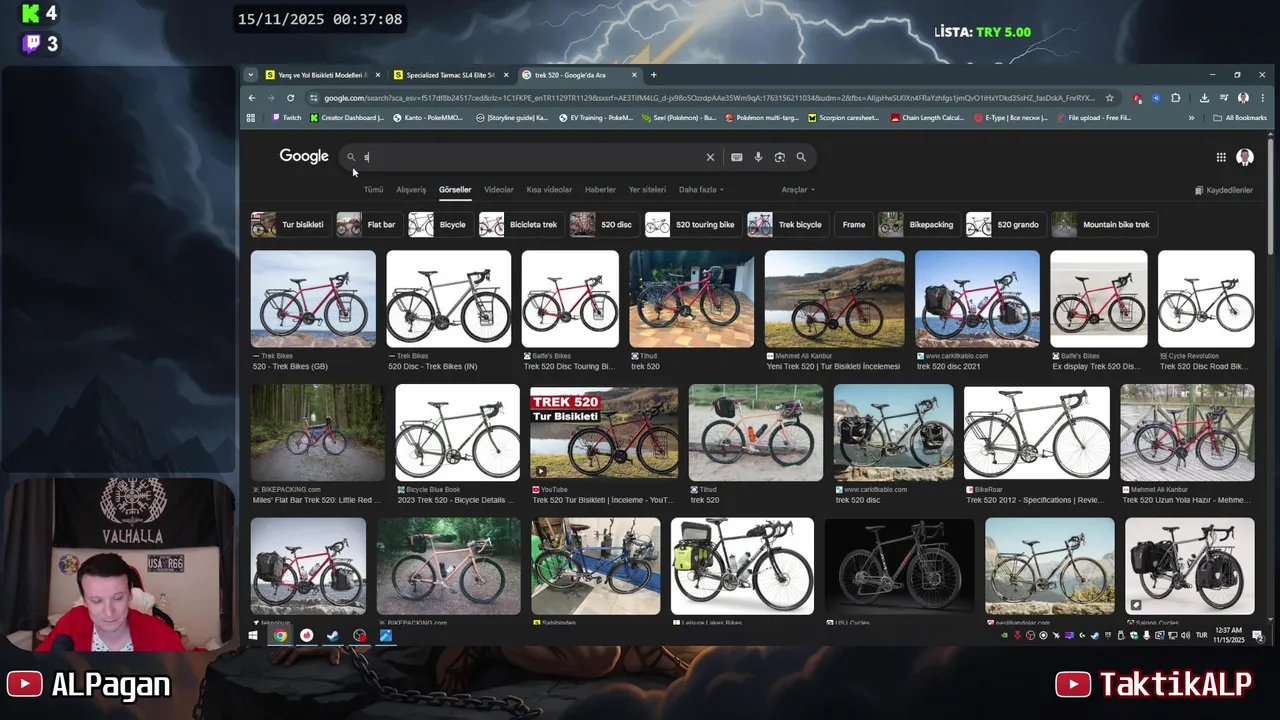The width and height of the screenshot is (1280, 720).
Task: Open '2023 Trek 520 - Bicycle Details' image
Action: [x=457, y=433]
